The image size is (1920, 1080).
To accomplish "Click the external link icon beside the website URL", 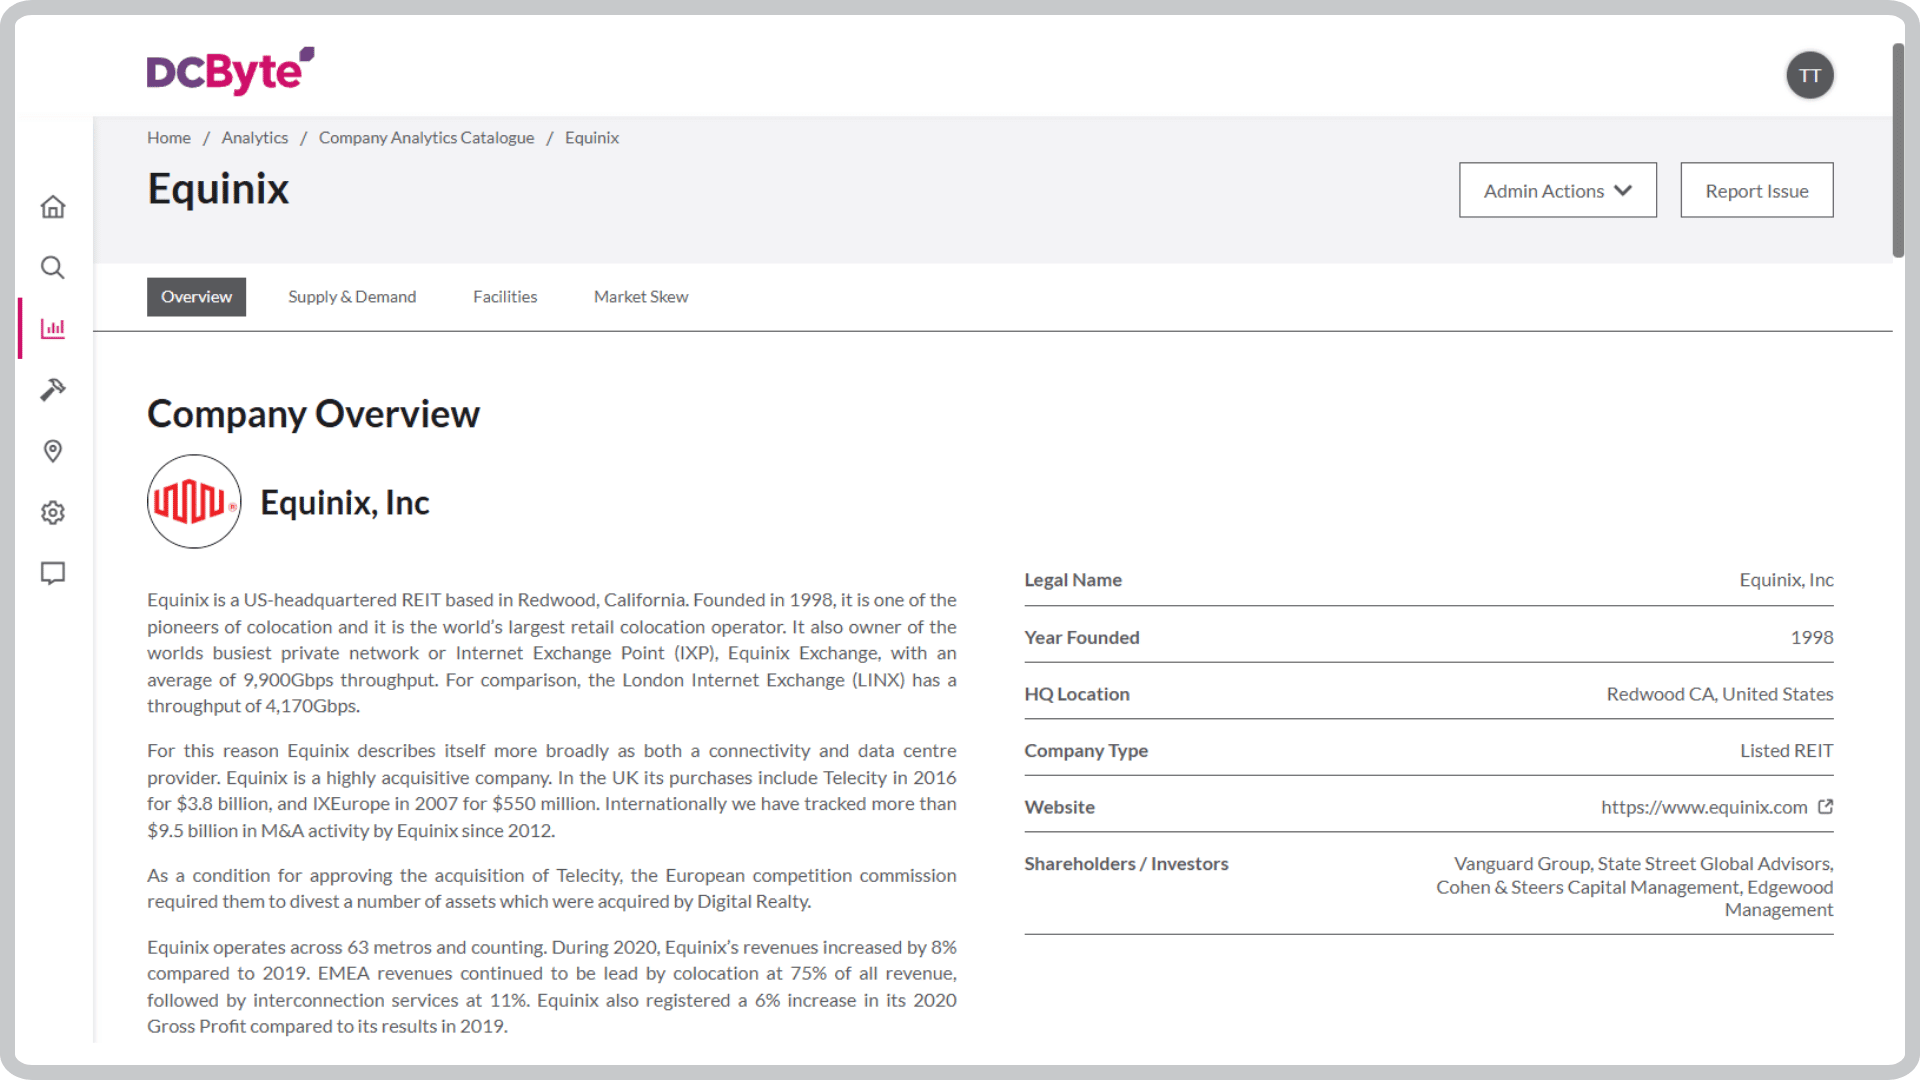I will 1826,807.
